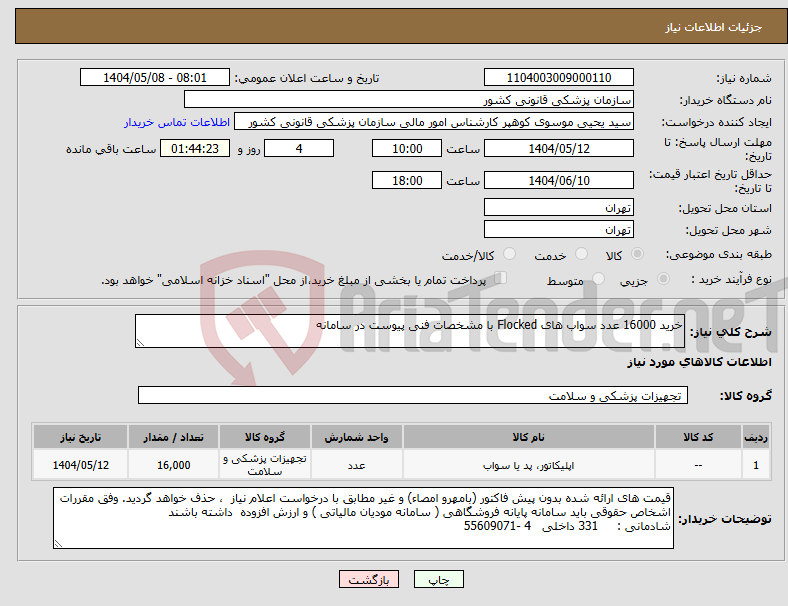This screenshot has height=606, width=788.
Task: Click the row number cell 1
Action: (756, 465)
